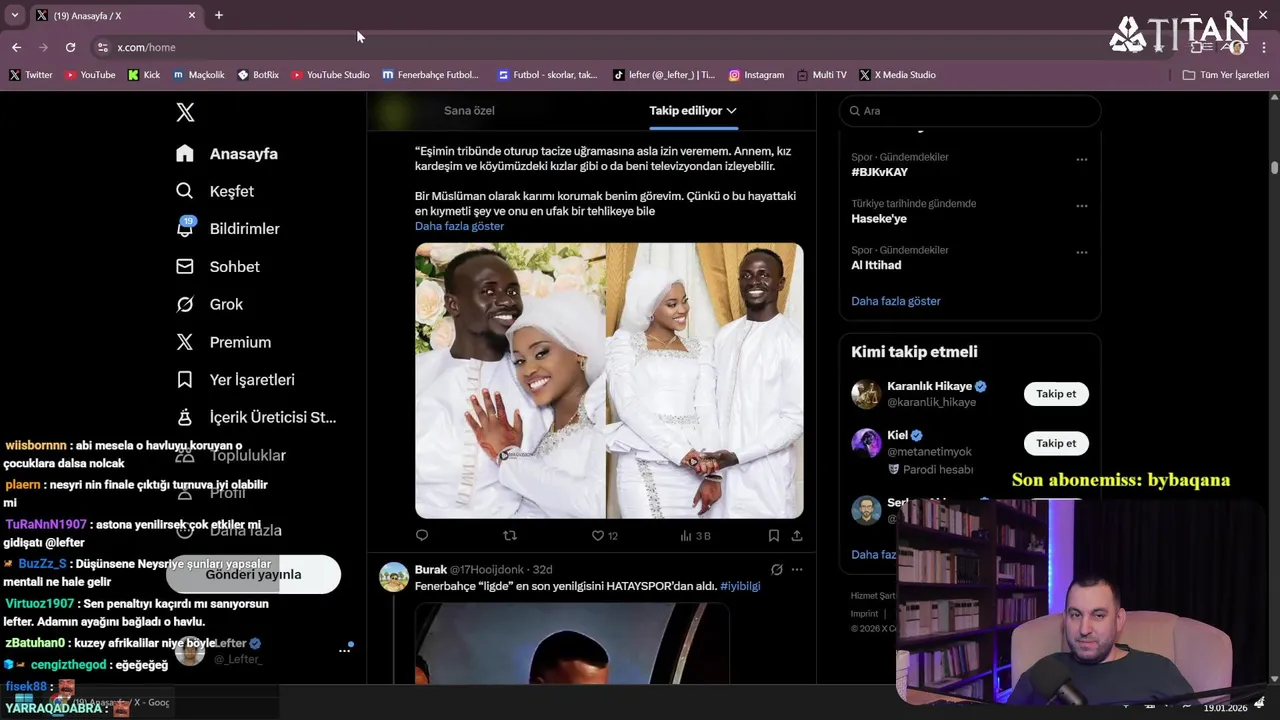Image resolution: width=1280 pixels, height=720 pixels.
Task: Reload the x.com page
Action: 70,47
